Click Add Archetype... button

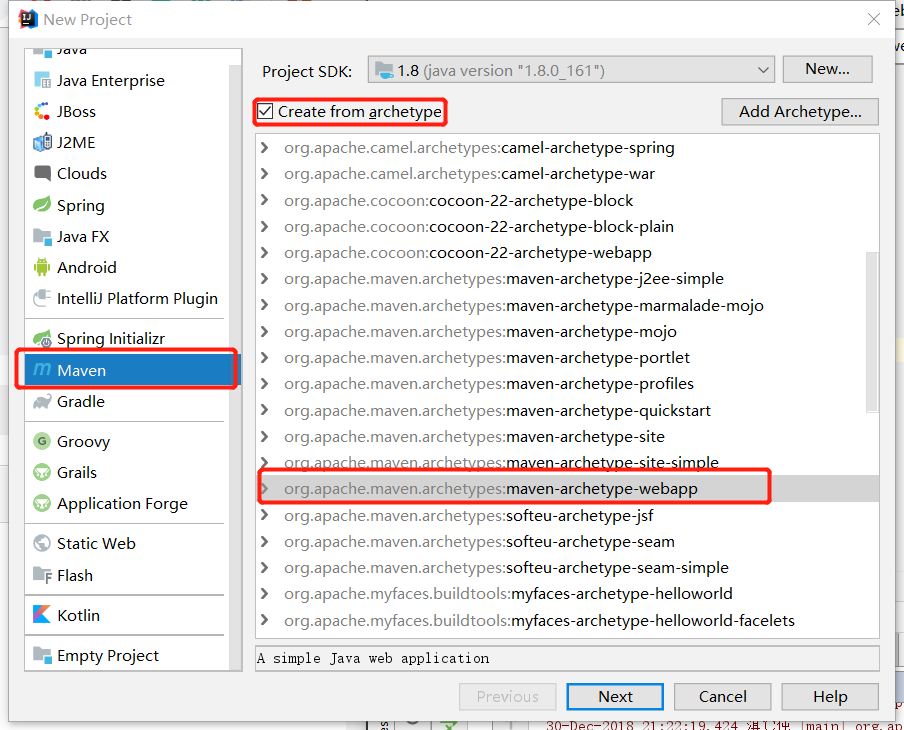[x=800, y=111]
